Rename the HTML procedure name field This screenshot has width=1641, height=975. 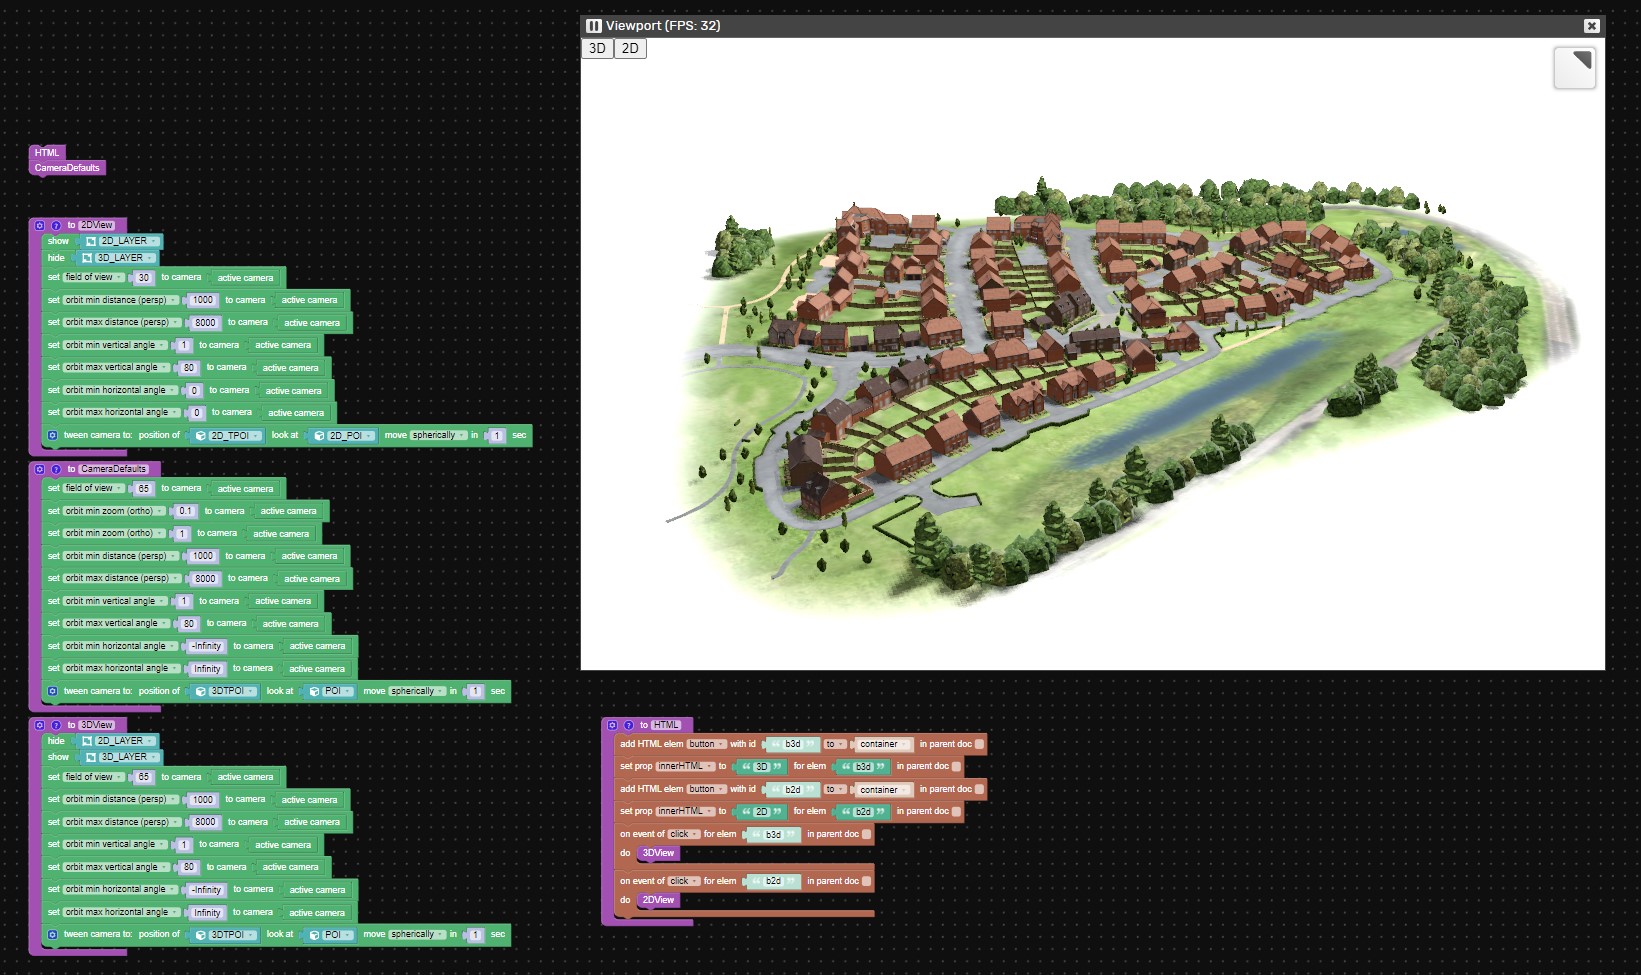coord(666,725)
